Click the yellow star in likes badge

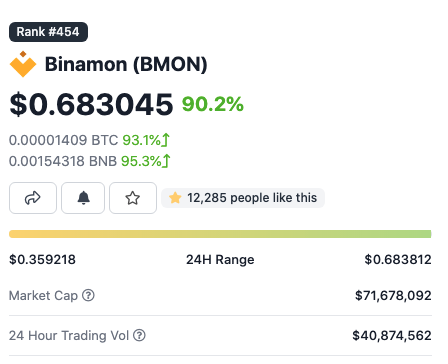175,198
